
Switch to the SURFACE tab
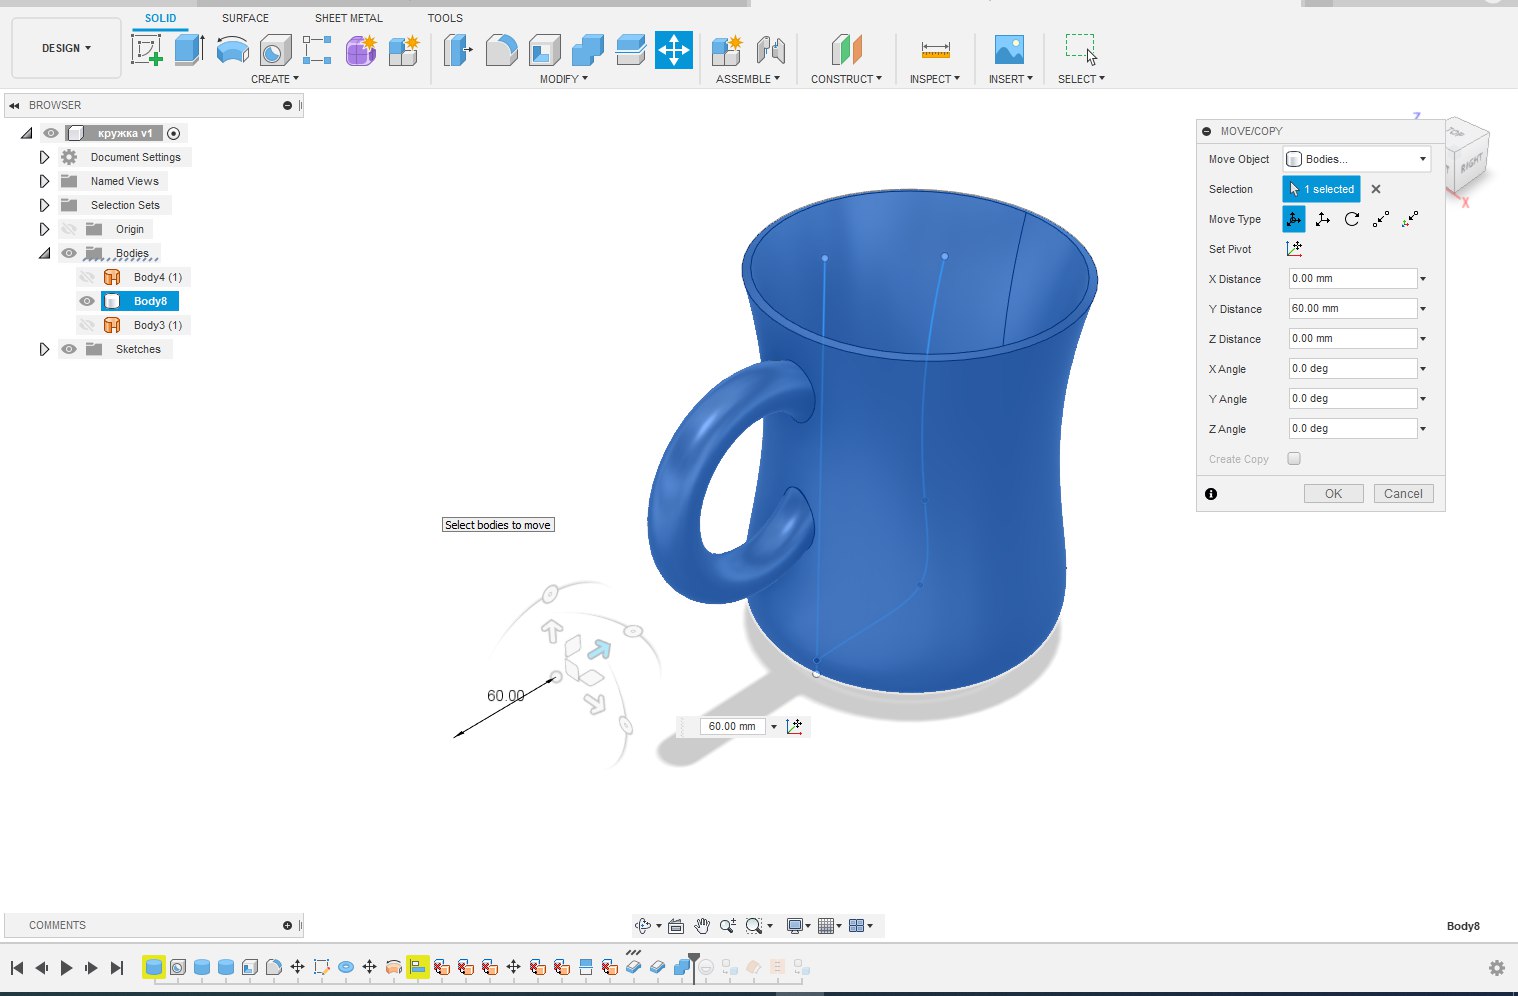pos(245,18)
